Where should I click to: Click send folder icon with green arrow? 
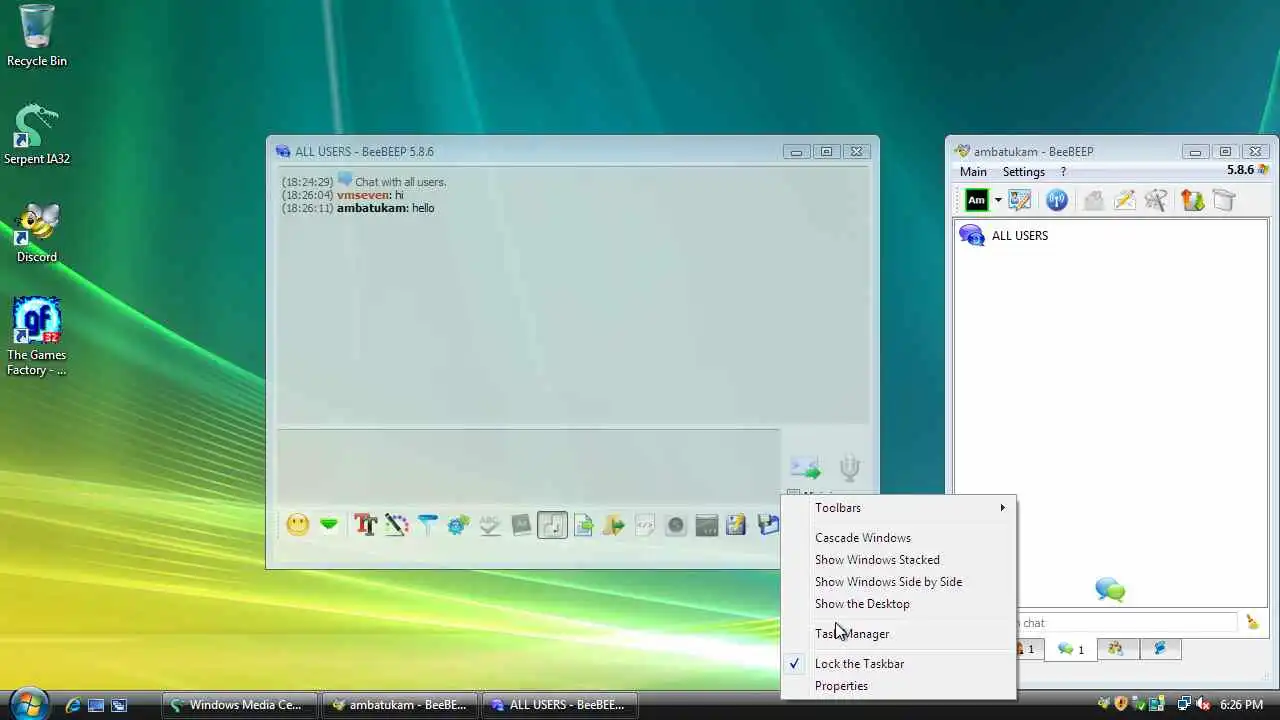pos(614,524)
